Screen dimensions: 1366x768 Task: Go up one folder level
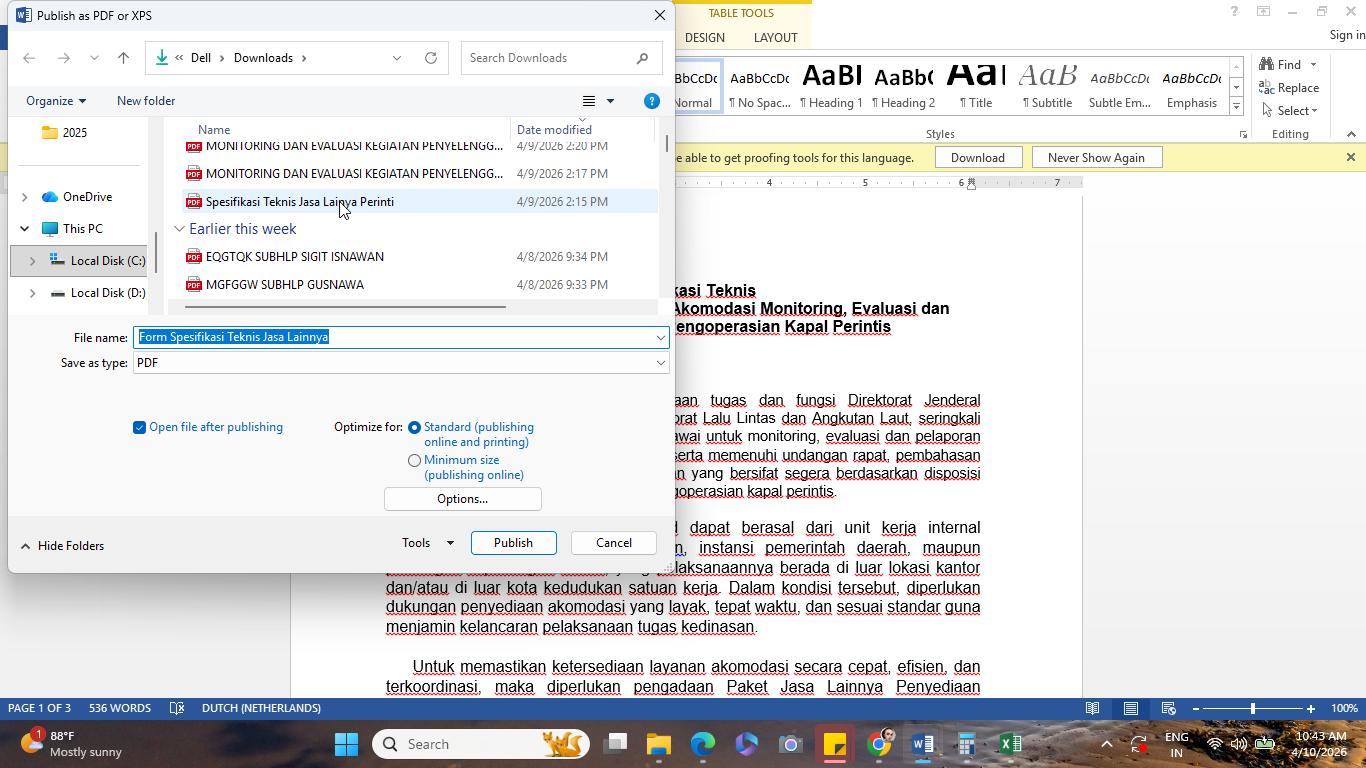[124, 58]
